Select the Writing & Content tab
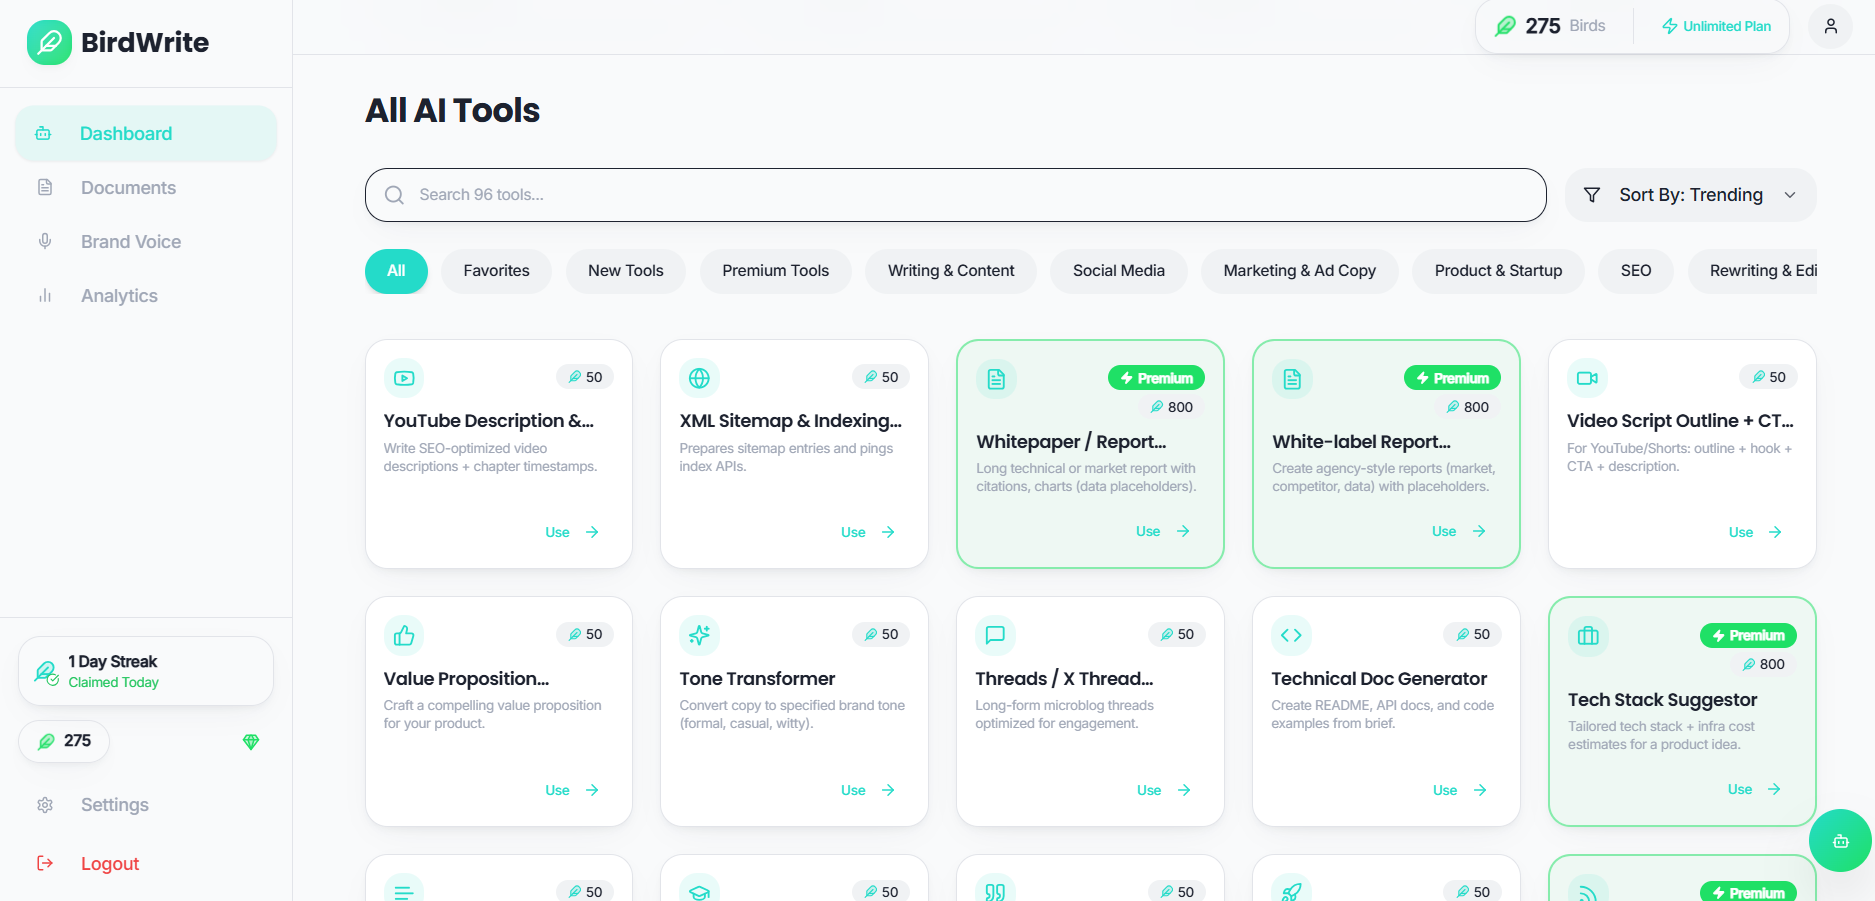The image size is (1875, 901). coord(951,271)
